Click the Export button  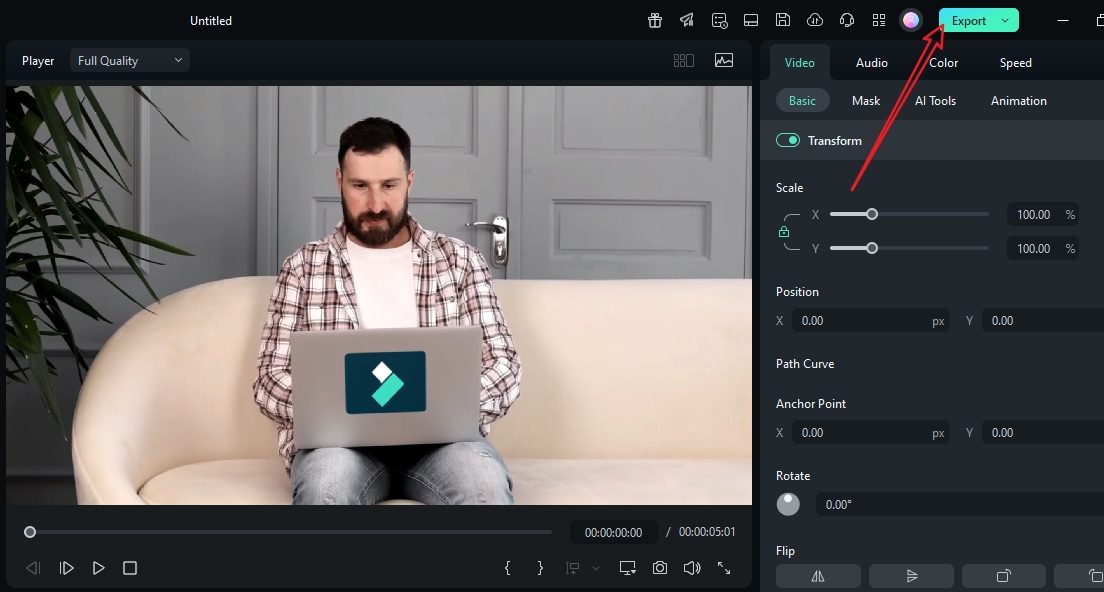[968, 21]
